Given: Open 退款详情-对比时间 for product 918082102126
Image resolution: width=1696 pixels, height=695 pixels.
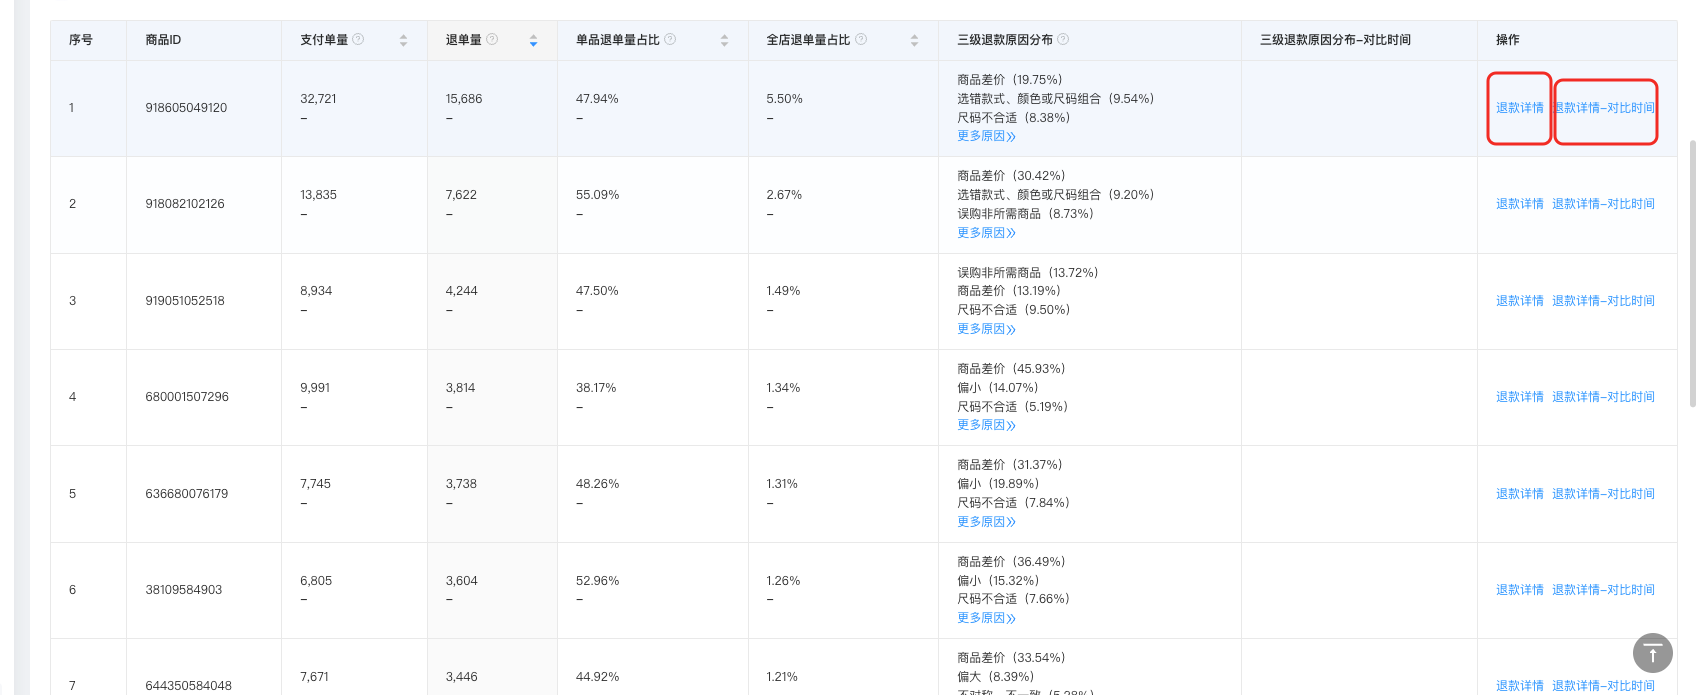Looking at the screenshot, I should (x=1603, y=204).
